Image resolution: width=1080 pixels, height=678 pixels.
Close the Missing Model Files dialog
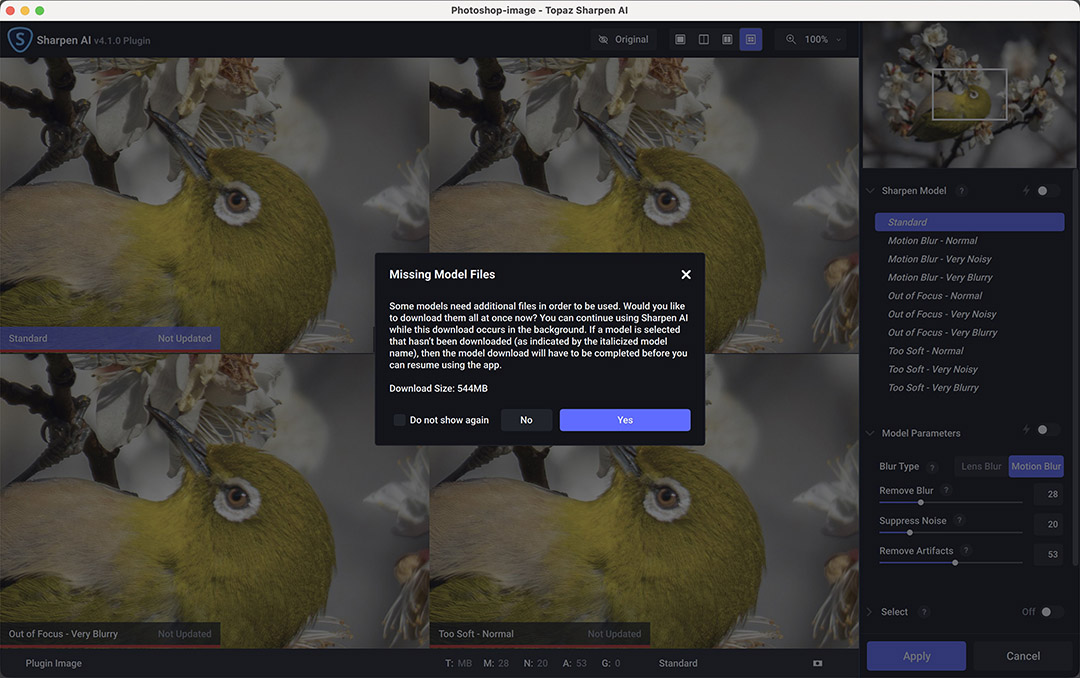tap(686, 274)
